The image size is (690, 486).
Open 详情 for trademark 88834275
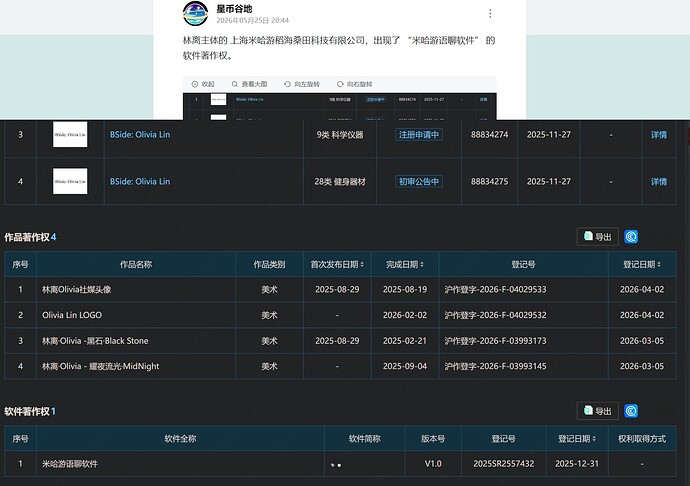[x=659, y=181]
